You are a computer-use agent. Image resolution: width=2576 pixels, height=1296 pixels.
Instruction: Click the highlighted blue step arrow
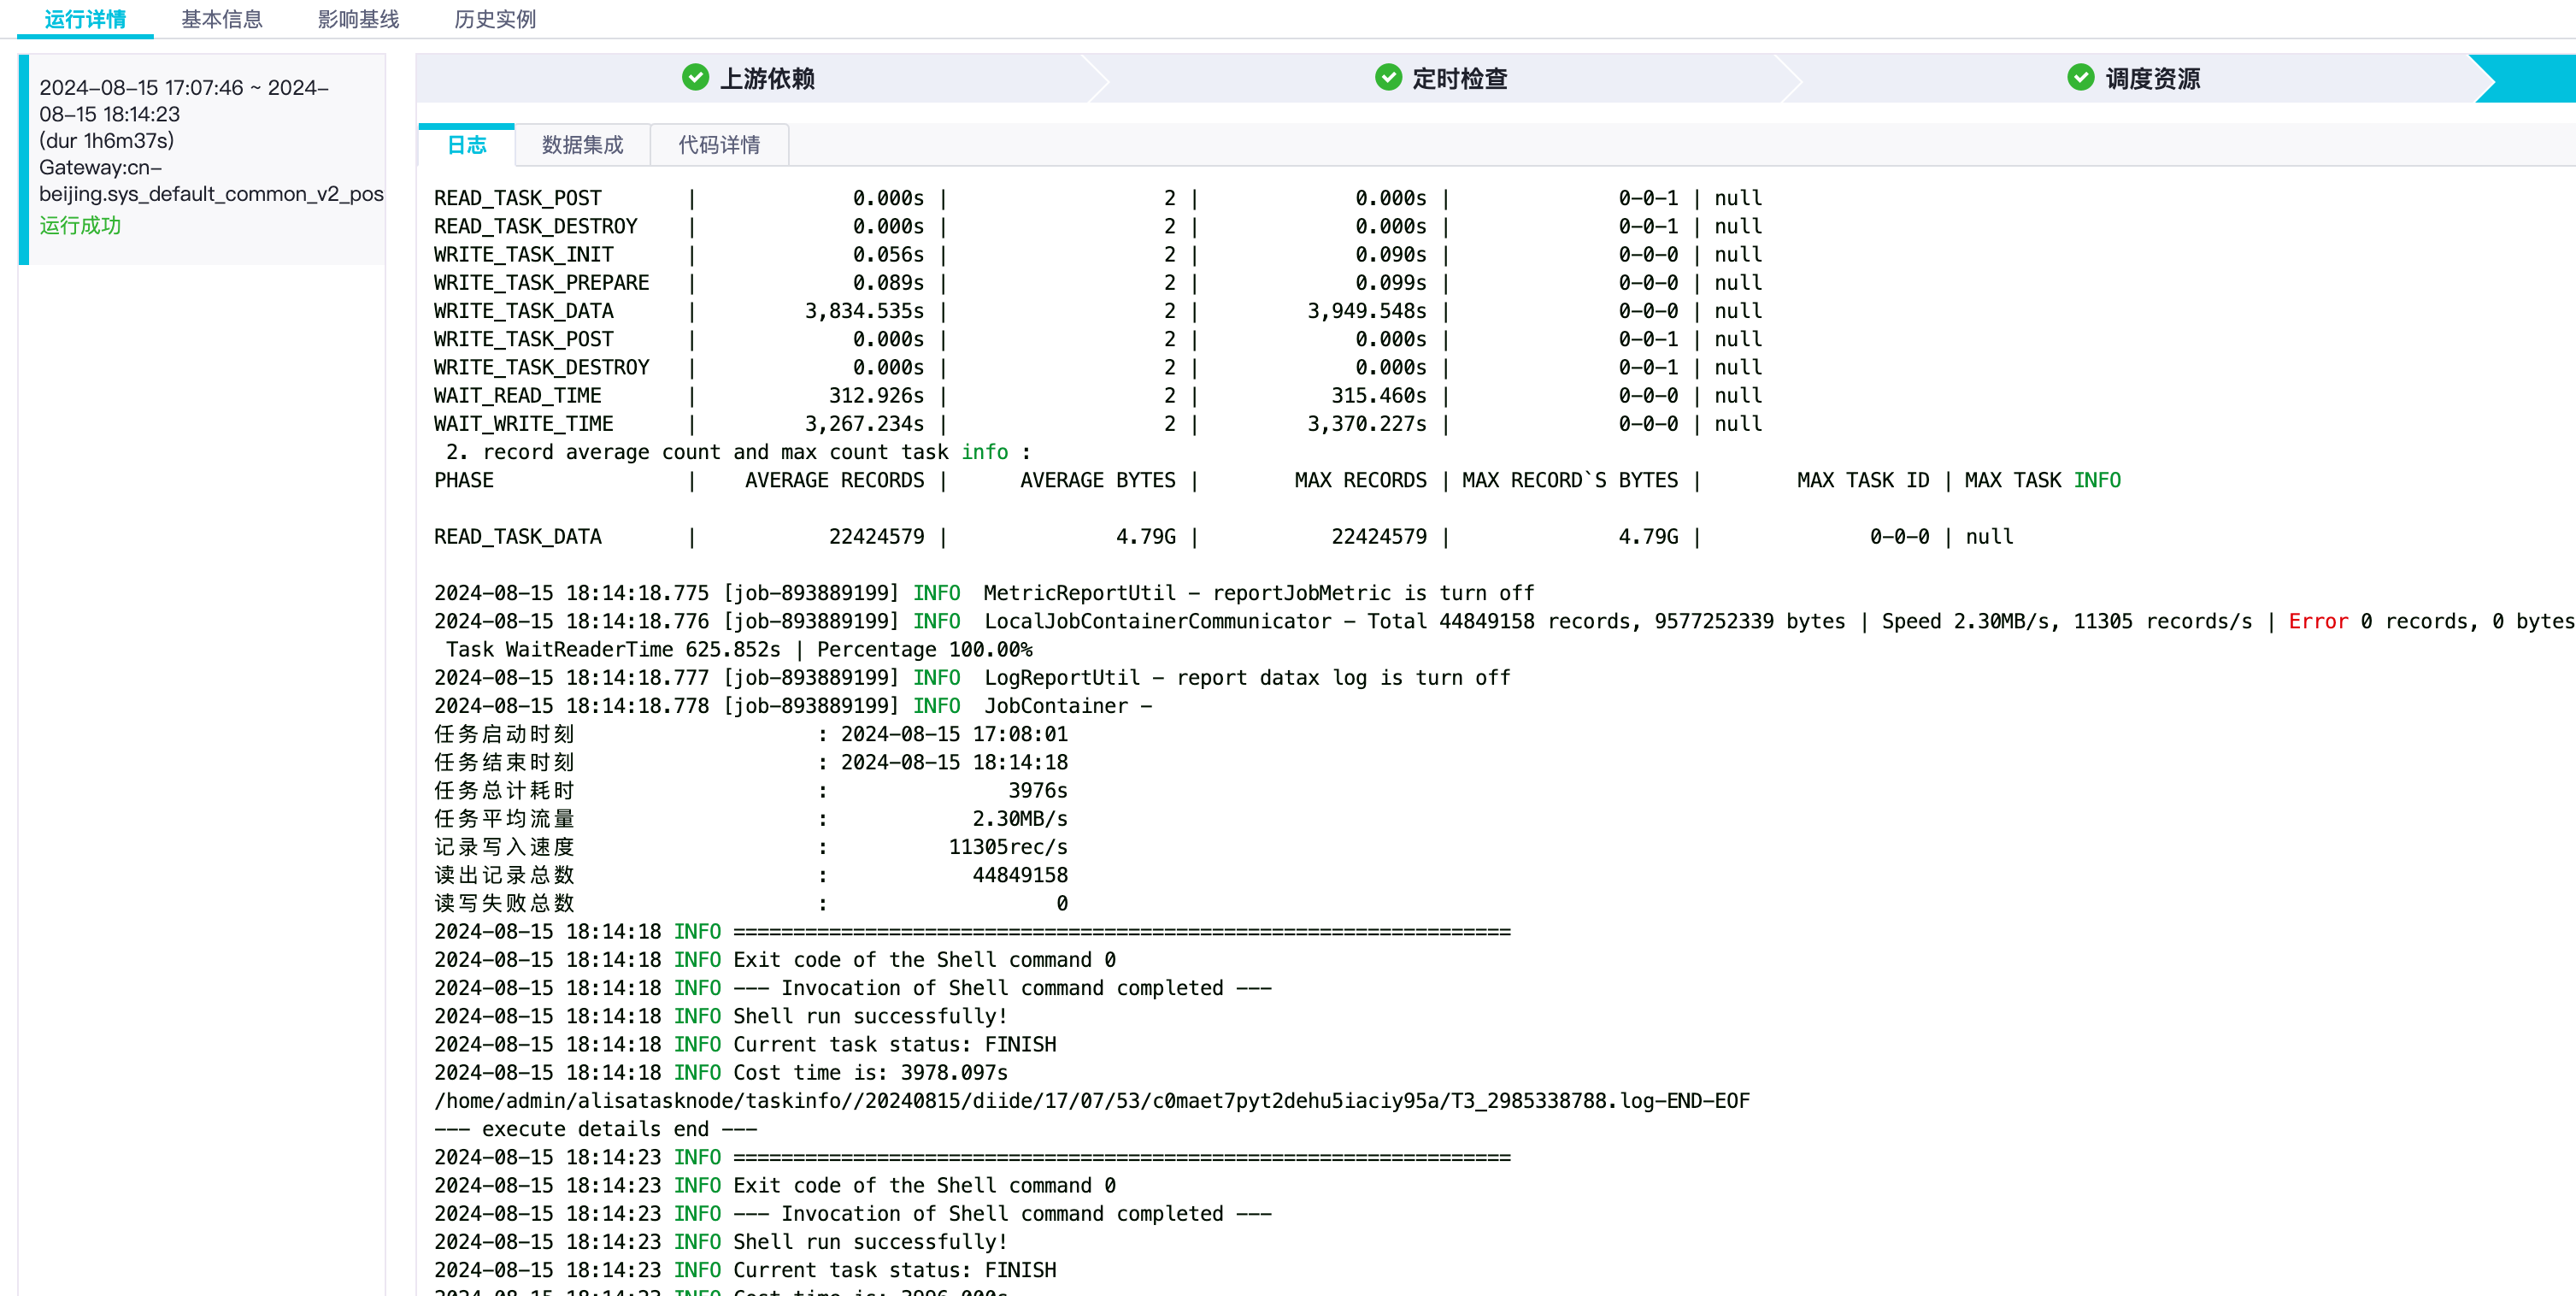[x=2525, y=78]
